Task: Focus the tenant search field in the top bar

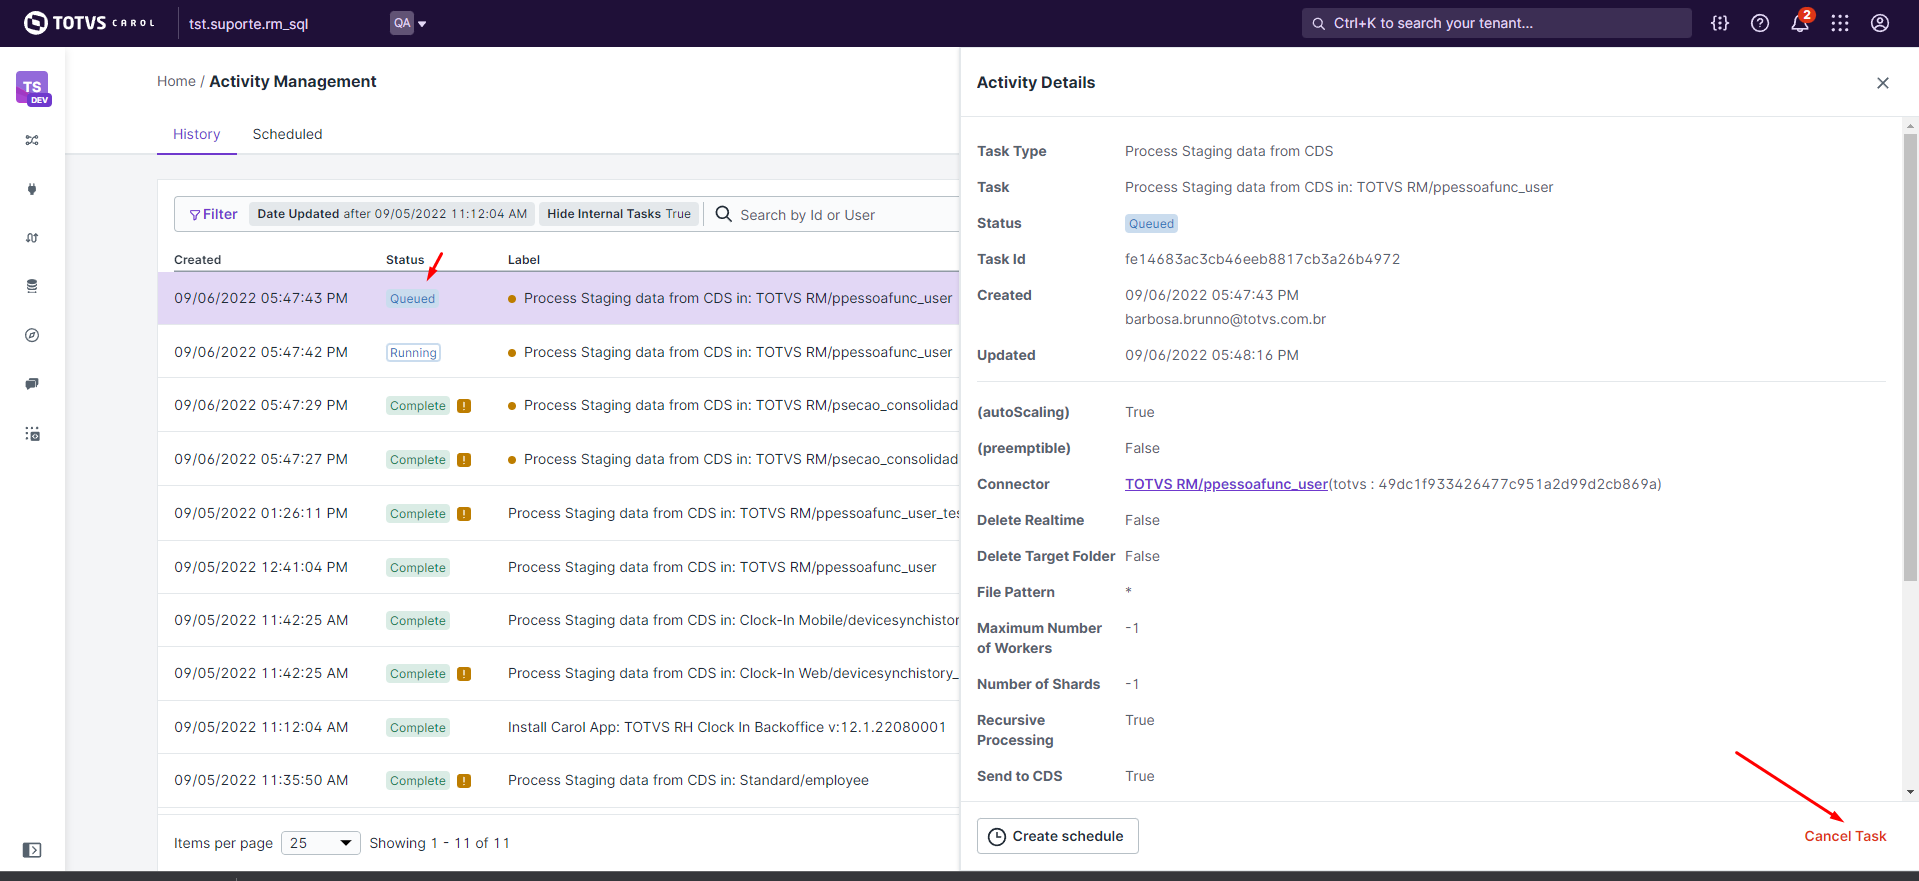Action: pos(1497,23)
